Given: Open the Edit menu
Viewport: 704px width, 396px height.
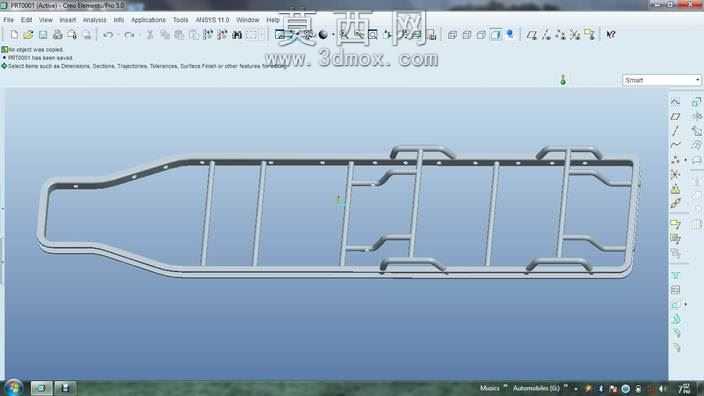Looking at the screenshot, I should click(26, 20).
